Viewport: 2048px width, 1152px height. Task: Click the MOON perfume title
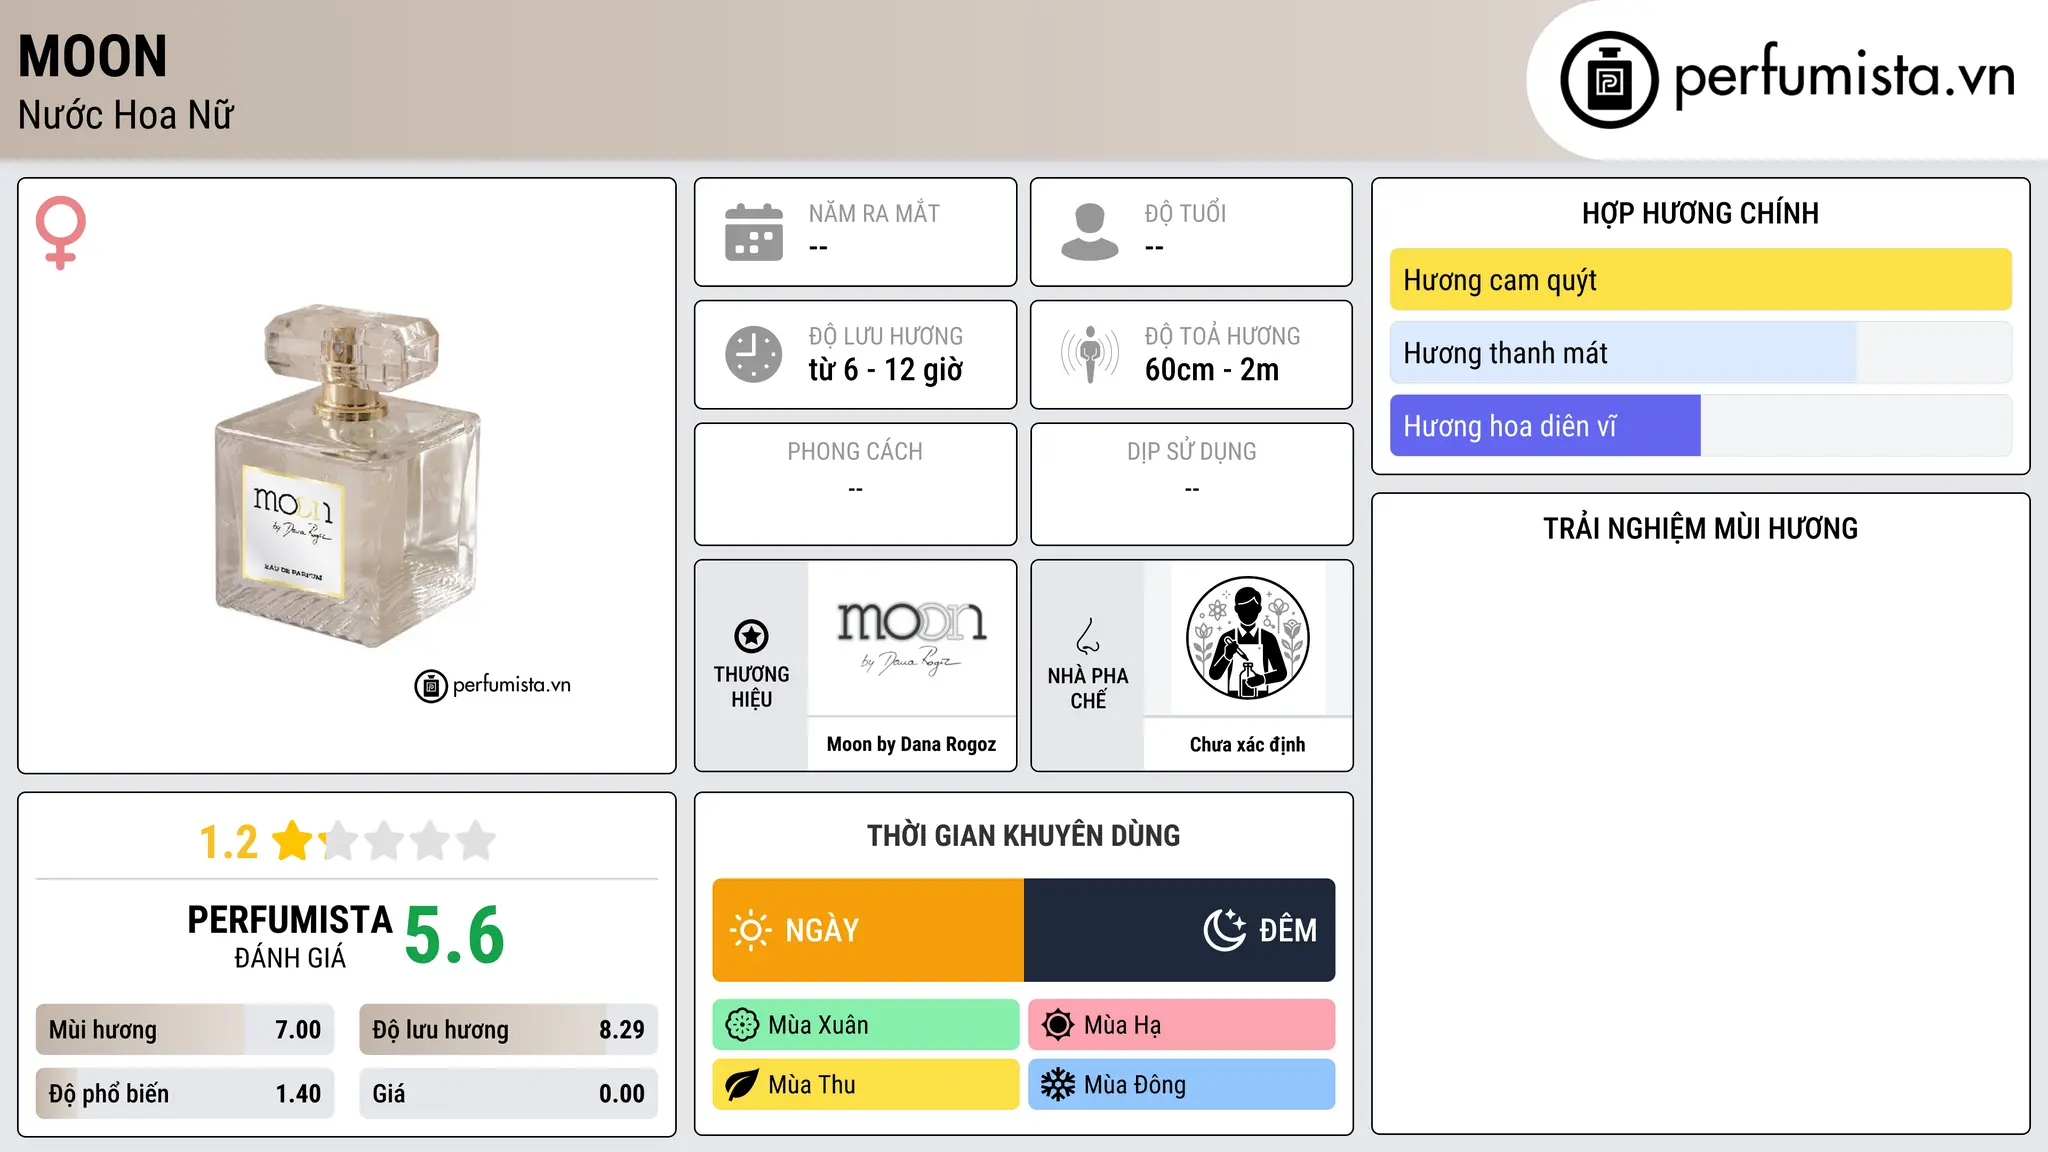93,56
